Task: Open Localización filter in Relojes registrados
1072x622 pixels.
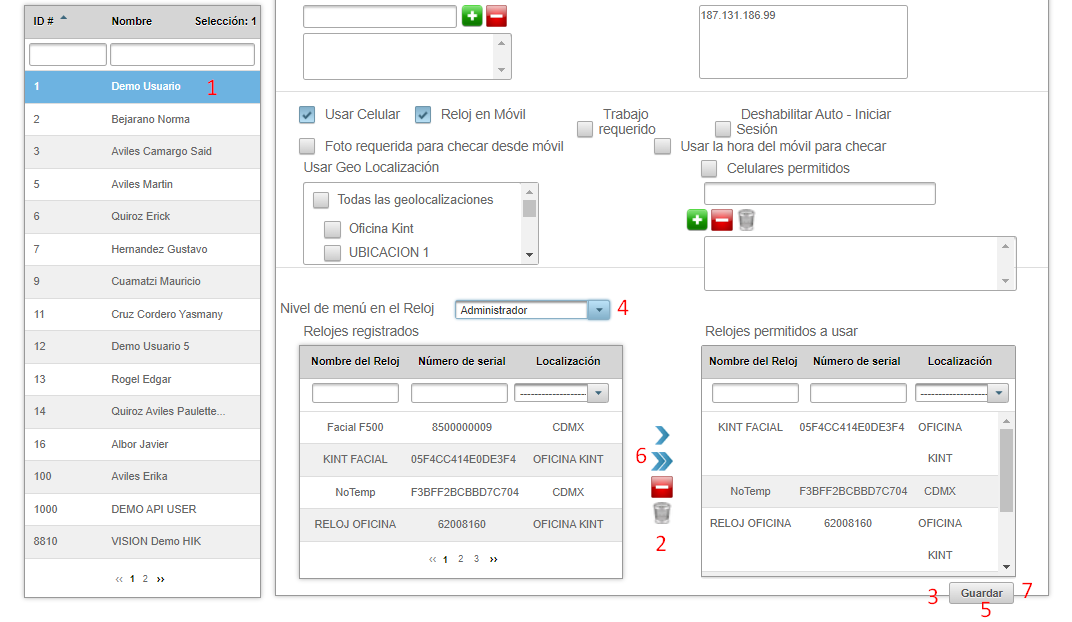Action: 598,394
